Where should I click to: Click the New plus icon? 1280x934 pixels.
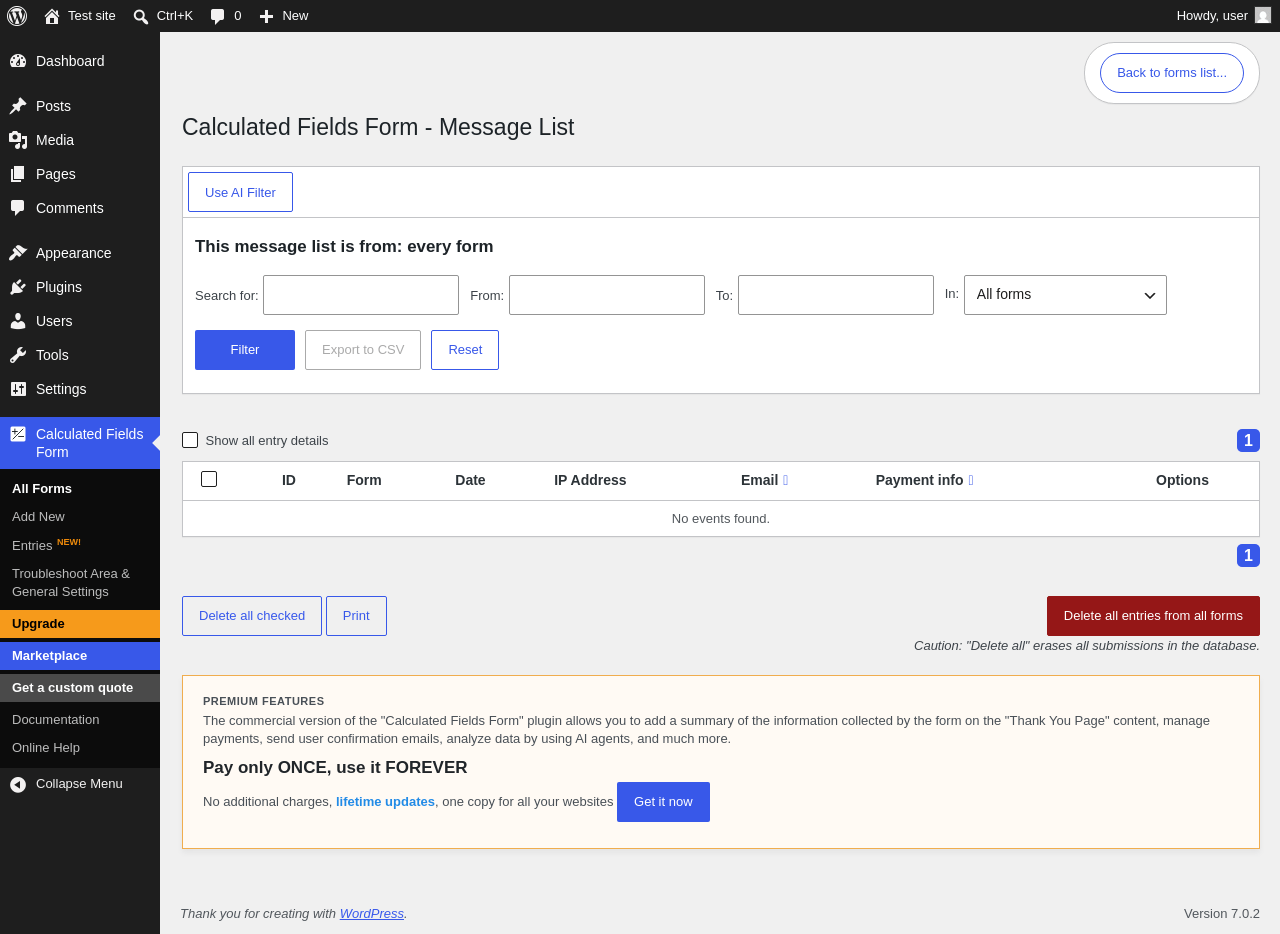point(266,16)
